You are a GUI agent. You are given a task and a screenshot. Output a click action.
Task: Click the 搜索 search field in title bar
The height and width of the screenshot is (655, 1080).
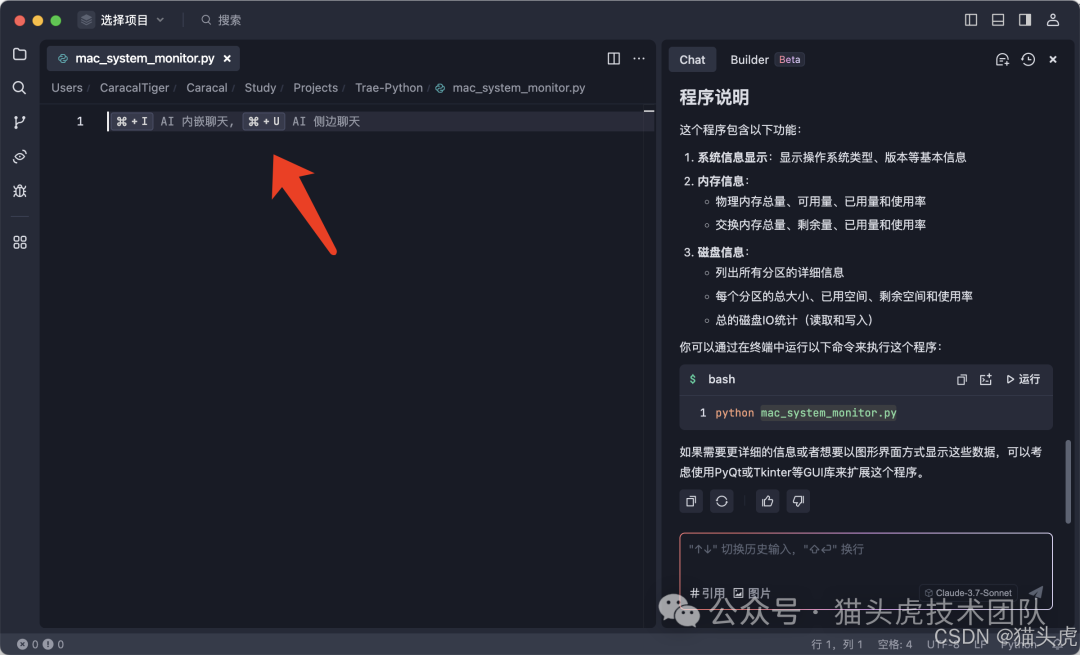[220, 20]
